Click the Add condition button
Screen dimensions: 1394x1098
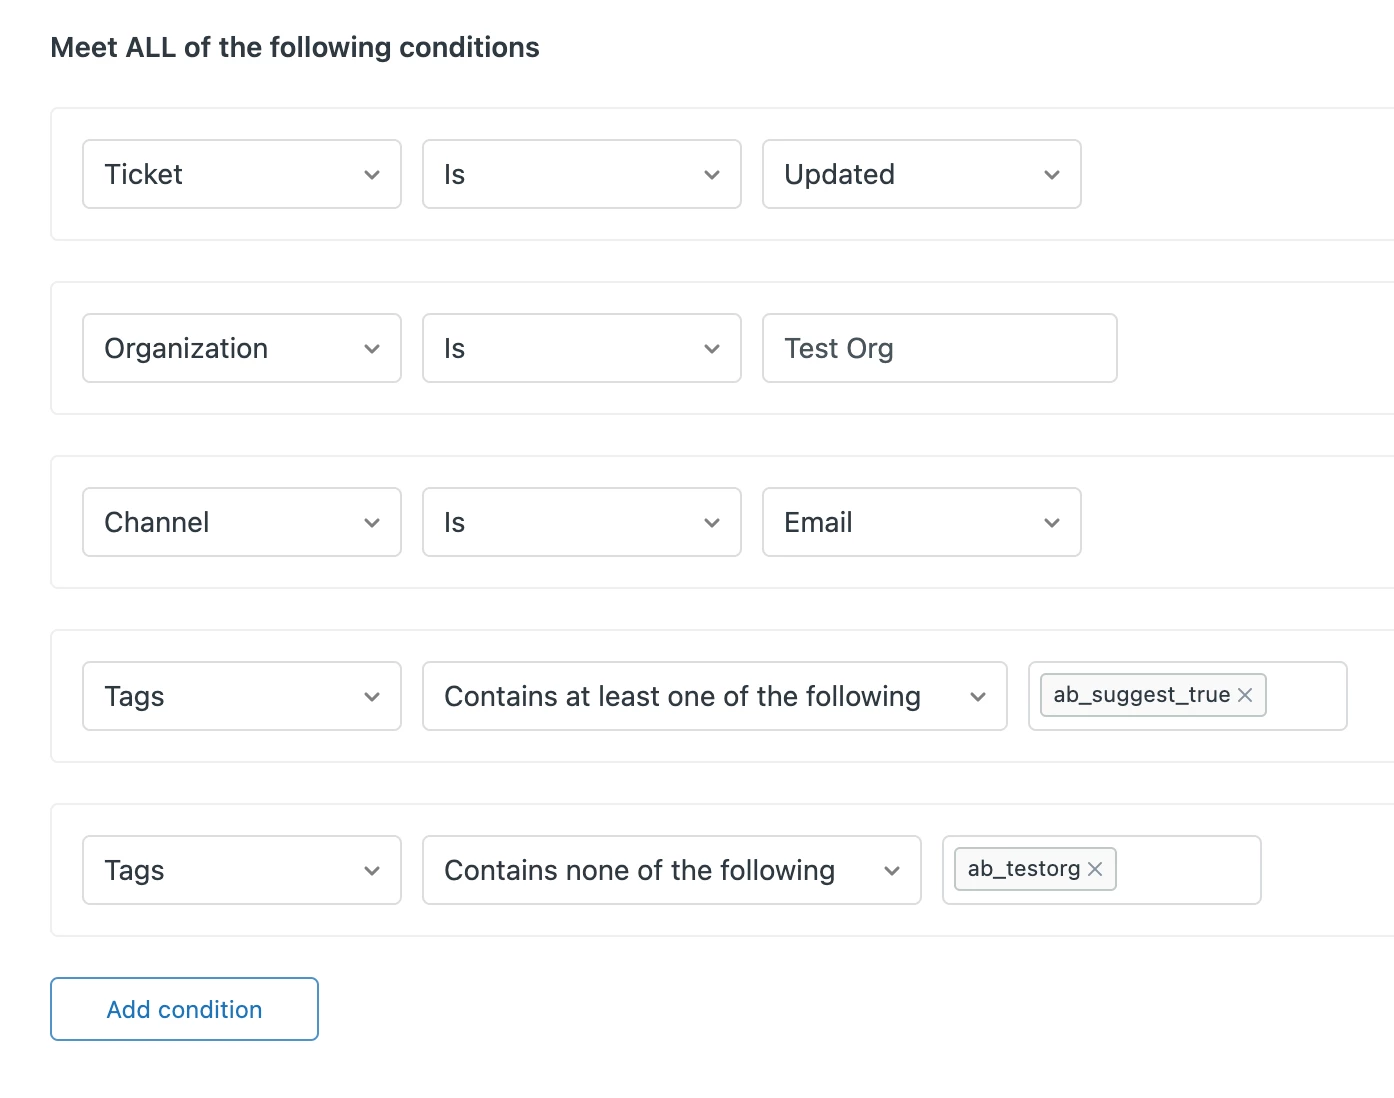[x=184, y=1009]
